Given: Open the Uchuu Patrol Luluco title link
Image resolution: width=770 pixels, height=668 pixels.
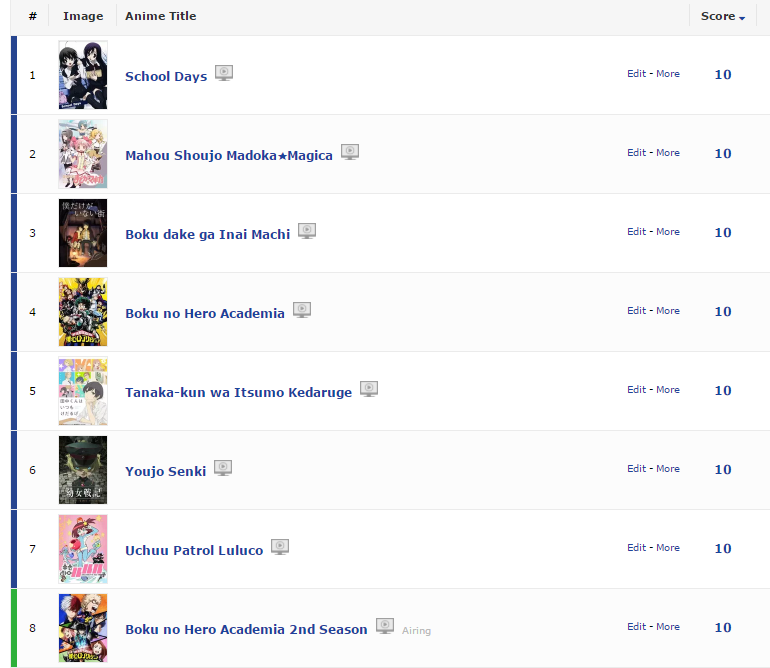Looking at the screenshot, I should 194,550.
